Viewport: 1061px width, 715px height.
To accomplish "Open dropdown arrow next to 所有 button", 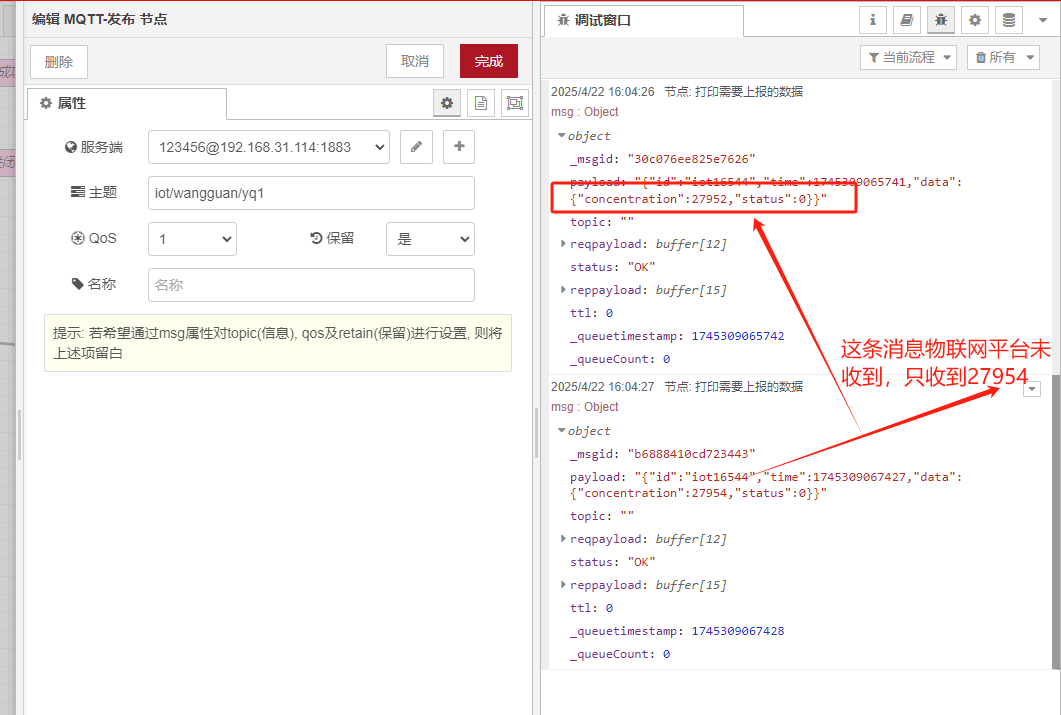I will 1031,57.
